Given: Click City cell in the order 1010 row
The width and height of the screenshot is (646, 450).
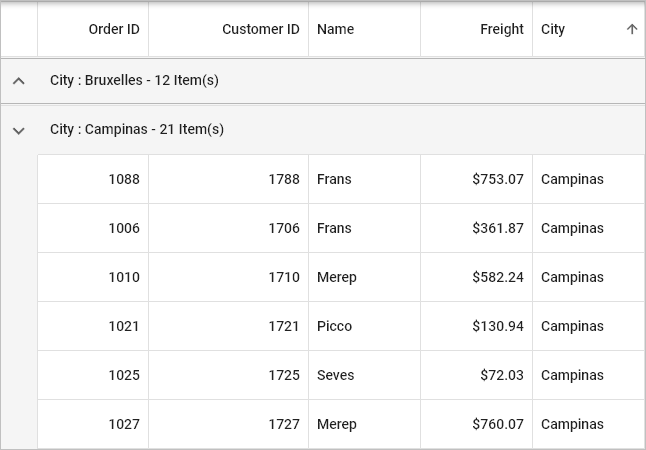Looking at the screenshot, I should tap(589, 277).
